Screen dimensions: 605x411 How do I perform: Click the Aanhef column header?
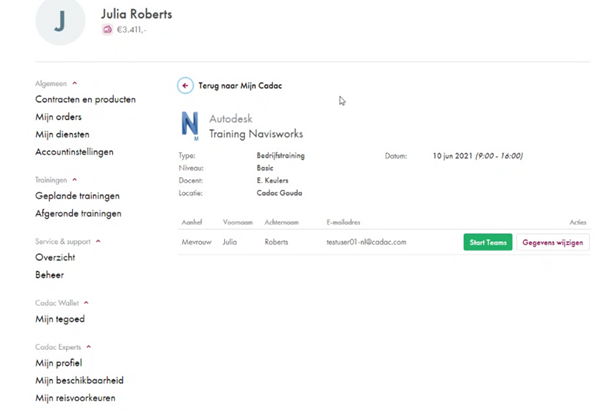(x=192, y=222)
